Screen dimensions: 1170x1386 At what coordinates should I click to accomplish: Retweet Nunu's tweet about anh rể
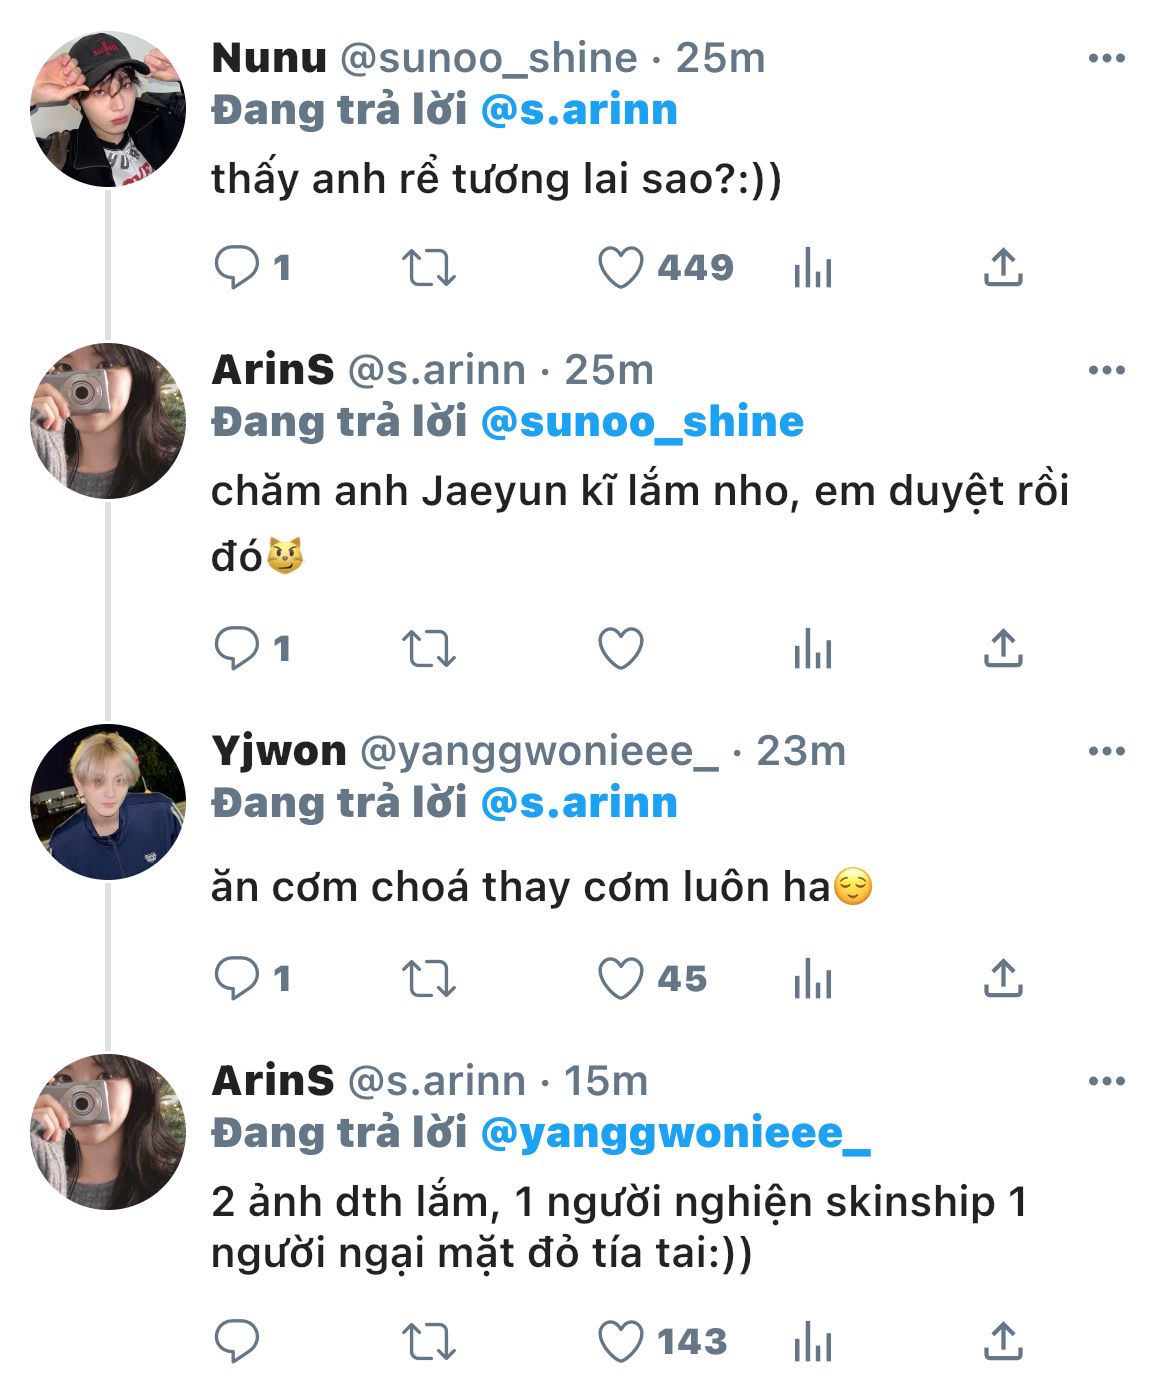(x=428, y=268)
